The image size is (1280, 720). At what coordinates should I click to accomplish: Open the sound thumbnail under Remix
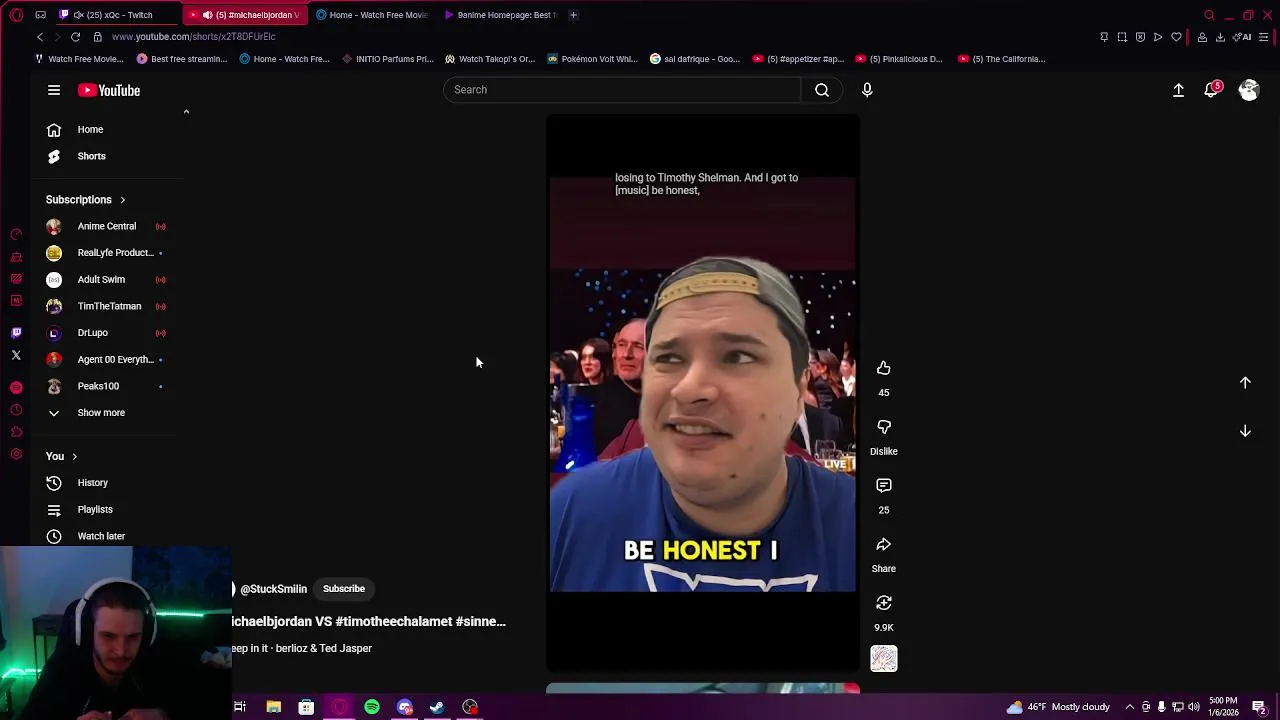[x=884, y=659]
